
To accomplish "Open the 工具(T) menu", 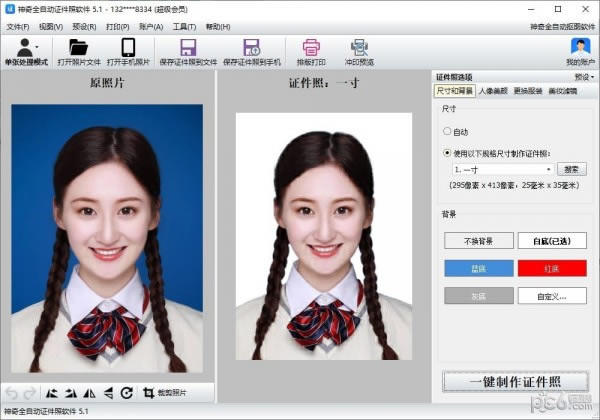I will 183,25.
